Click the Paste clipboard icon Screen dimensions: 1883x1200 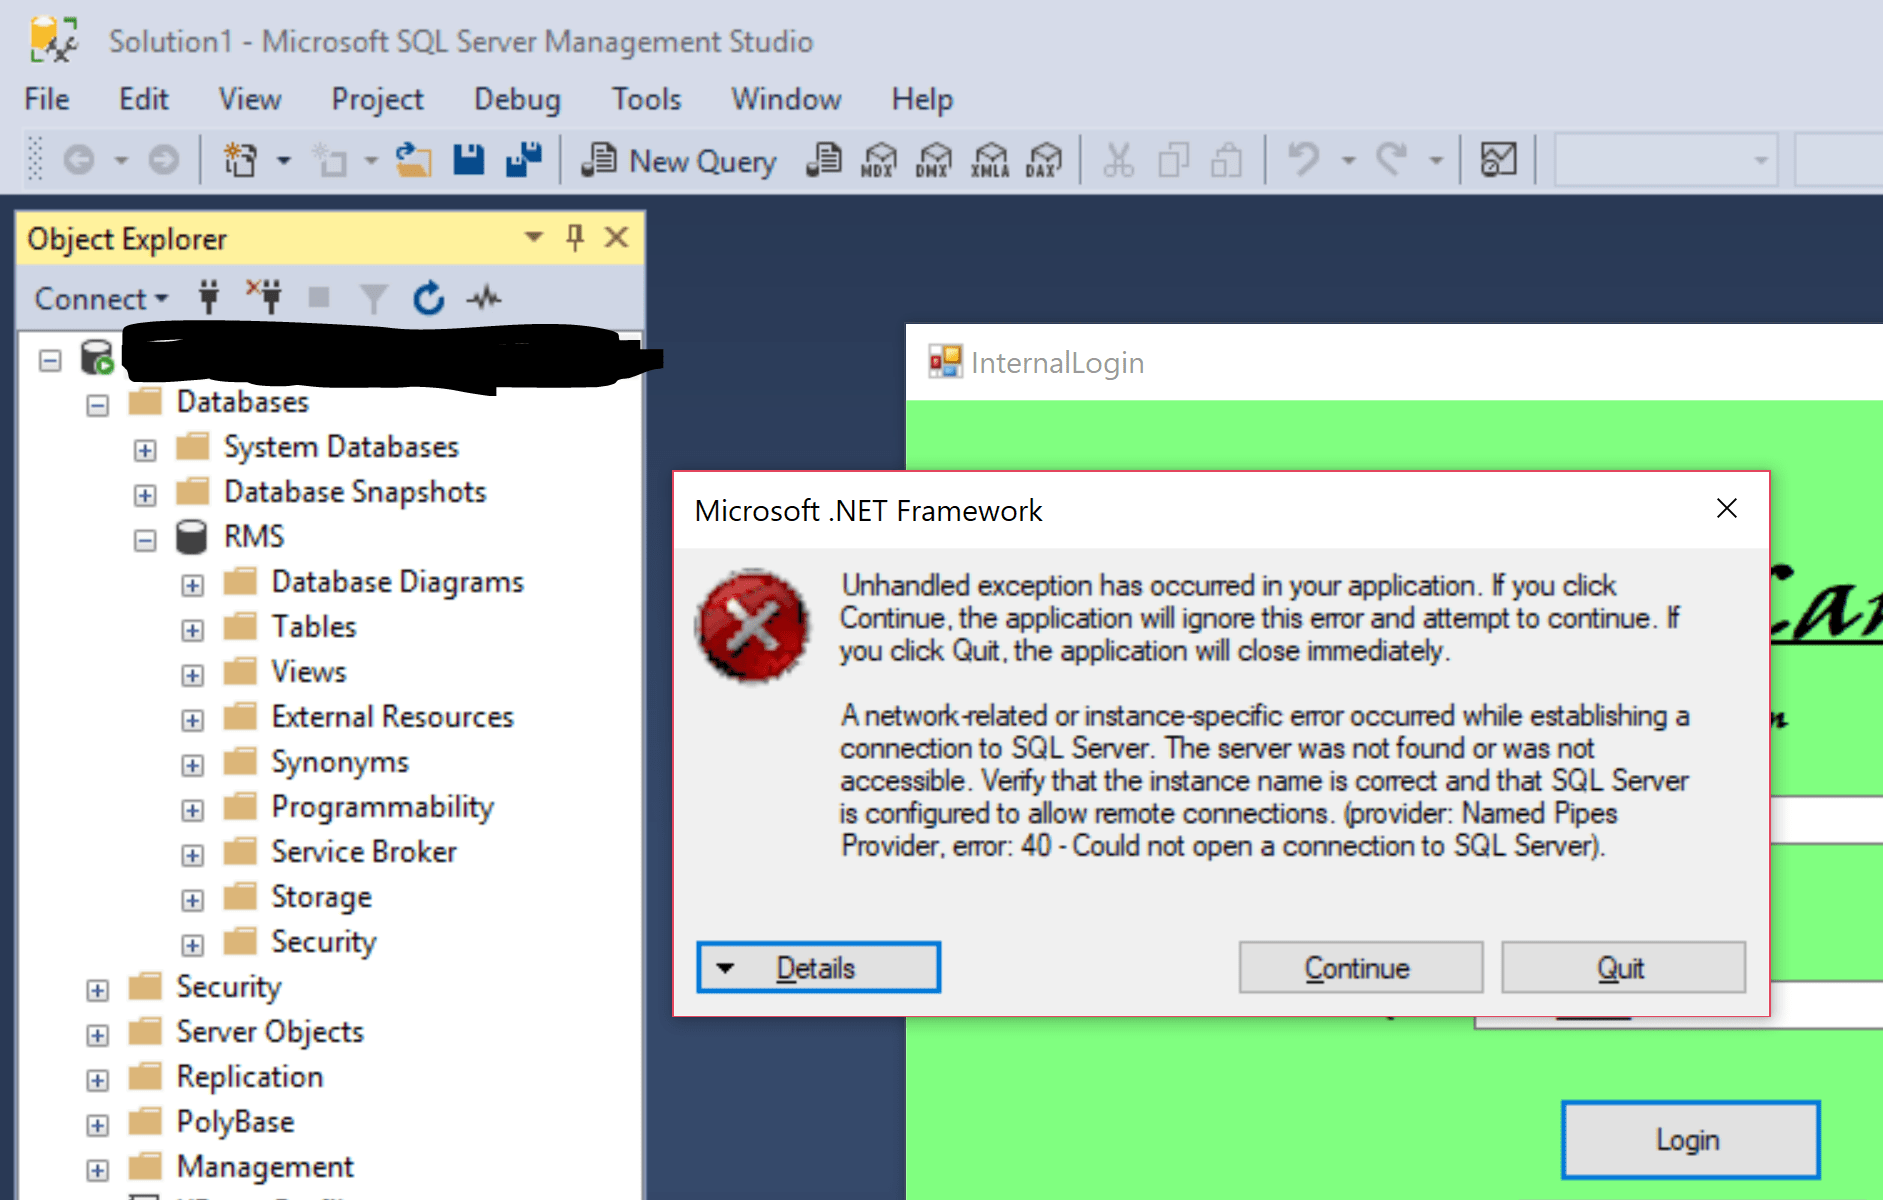point(1227,160)
